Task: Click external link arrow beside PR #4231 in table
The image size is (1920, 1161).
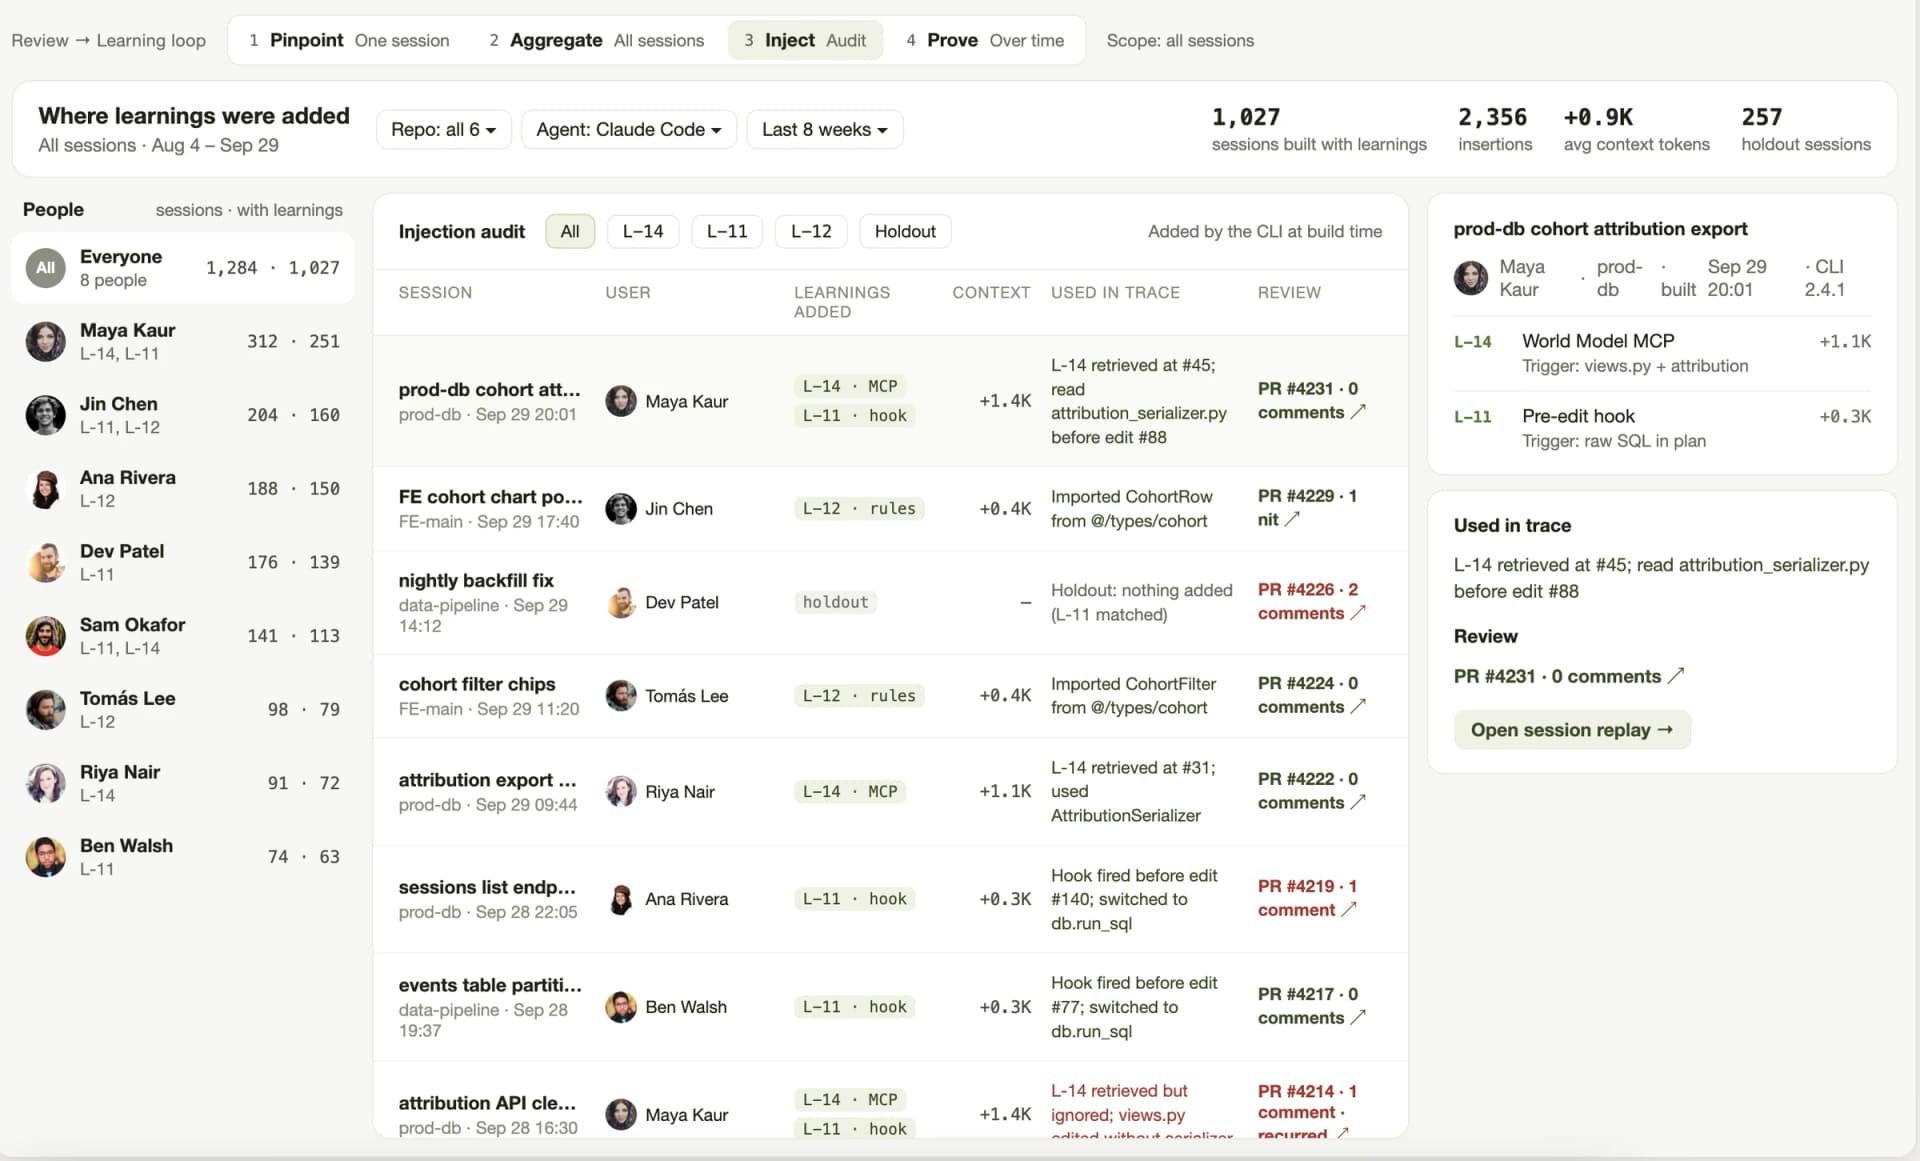Action: tap(1358, 412)
